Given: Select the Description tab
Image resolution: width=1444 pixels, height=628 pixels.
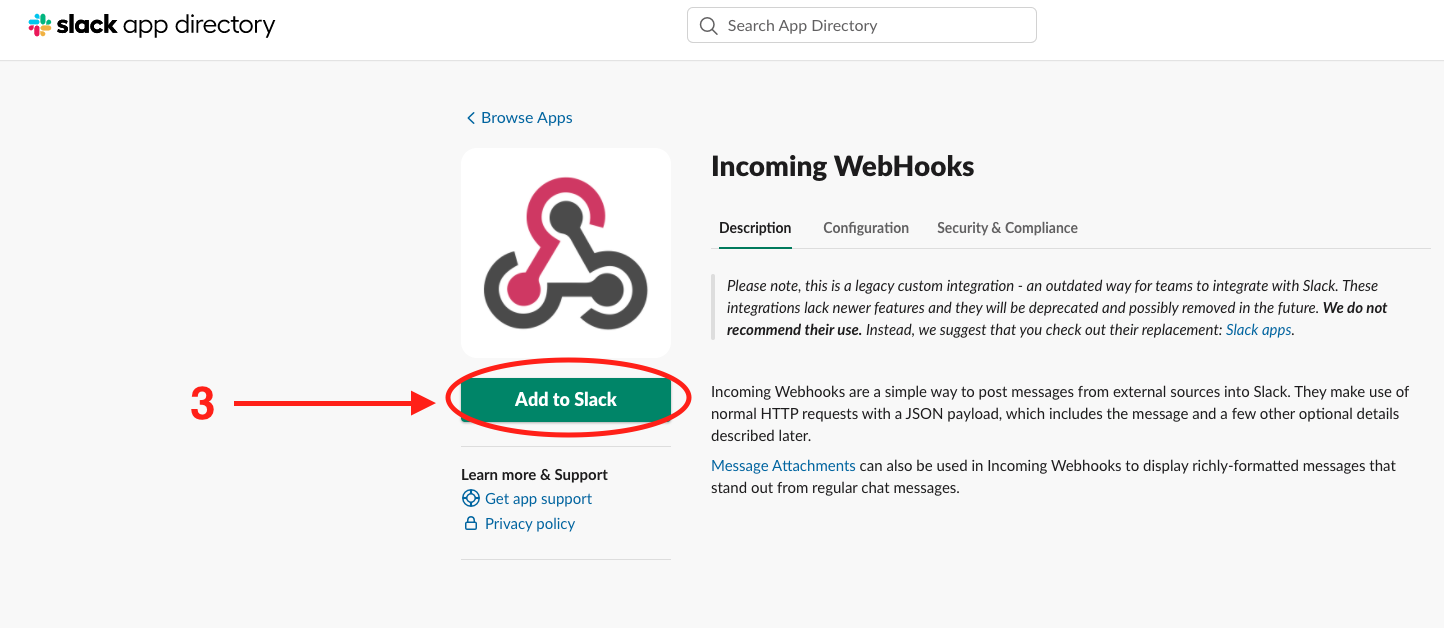Looking at the screenshot, I should pos(755,228).
